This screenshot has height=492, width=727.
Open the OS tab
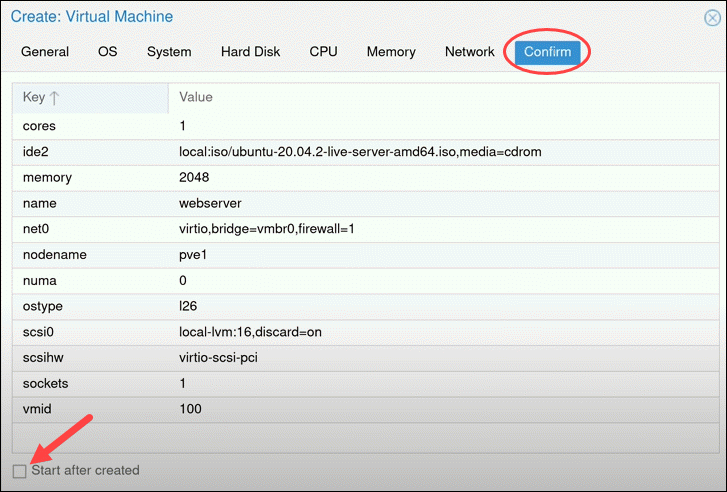click(108, 52)
